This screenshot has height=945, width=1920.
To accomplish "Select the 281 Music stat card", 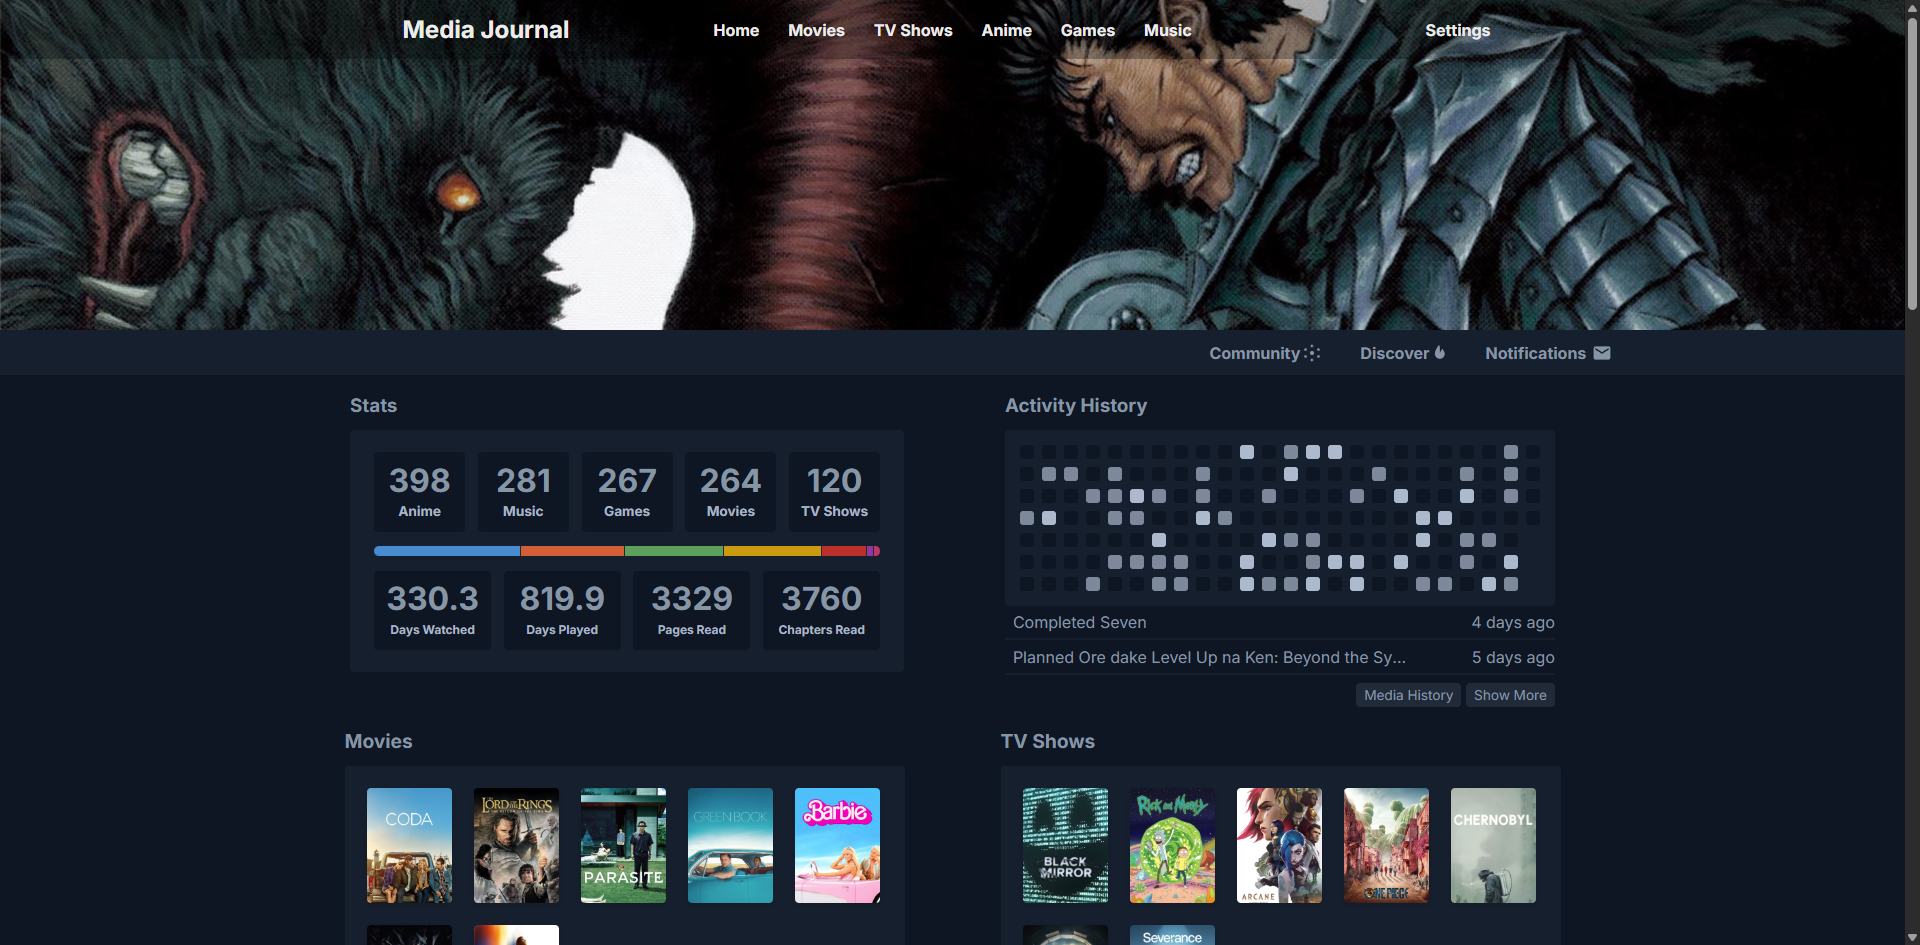I will [x=523, y=492].
